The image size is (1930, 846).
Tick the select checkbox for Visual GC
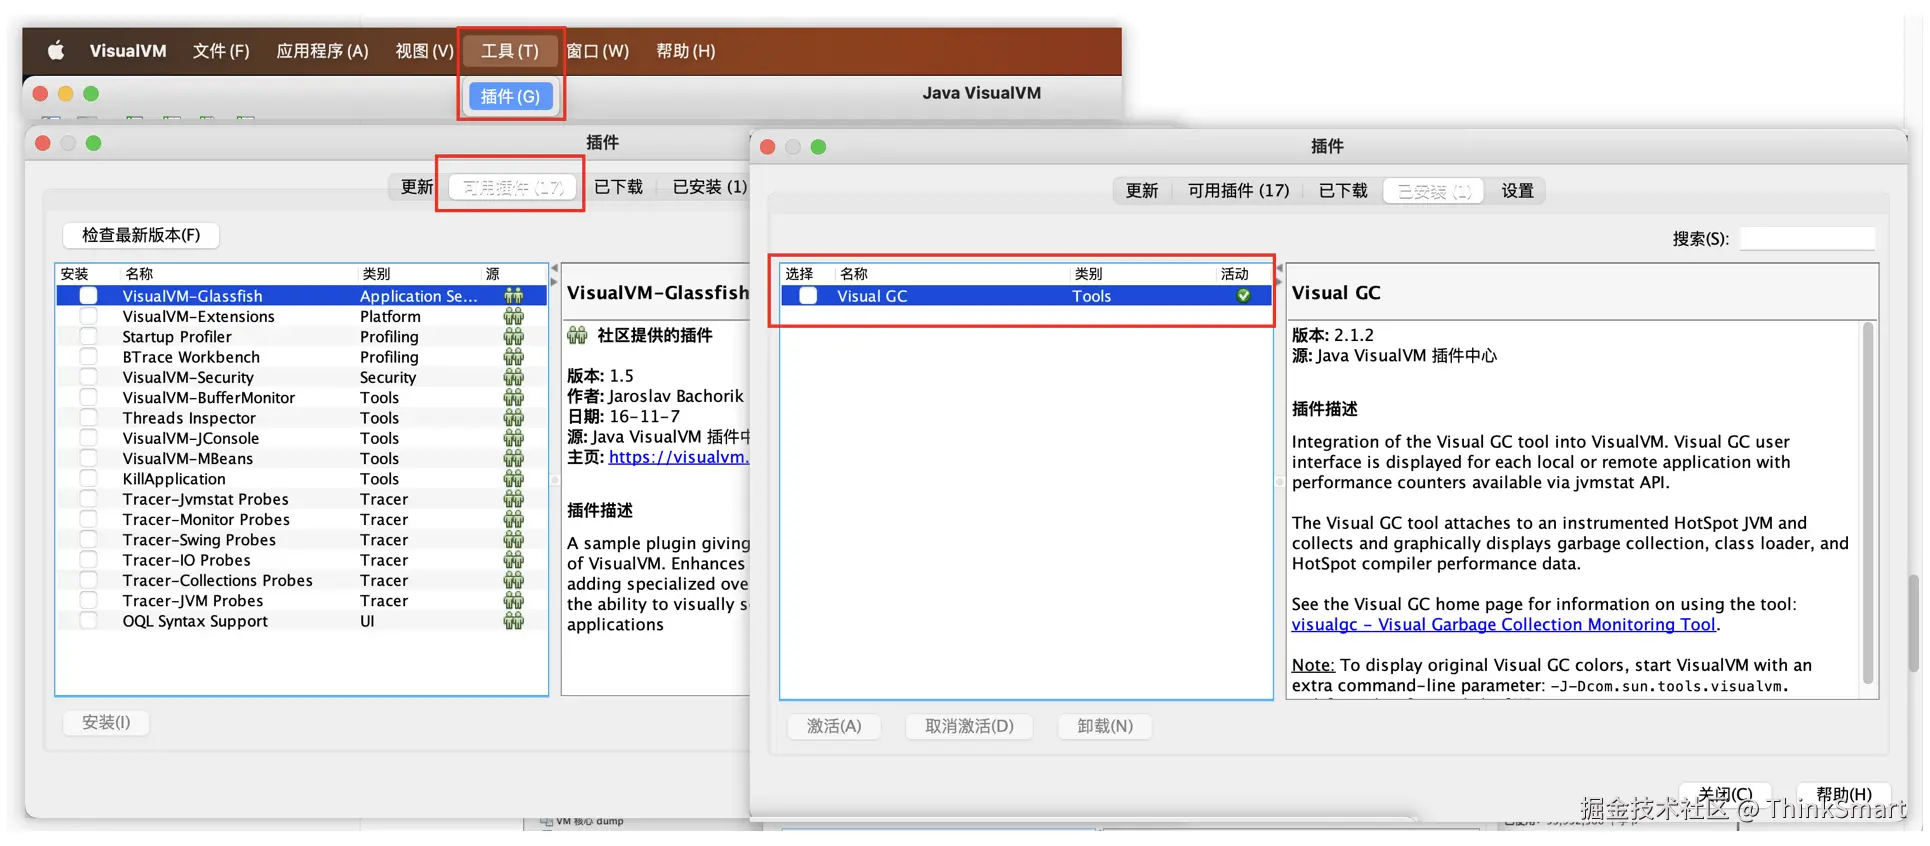click(808, 296)
